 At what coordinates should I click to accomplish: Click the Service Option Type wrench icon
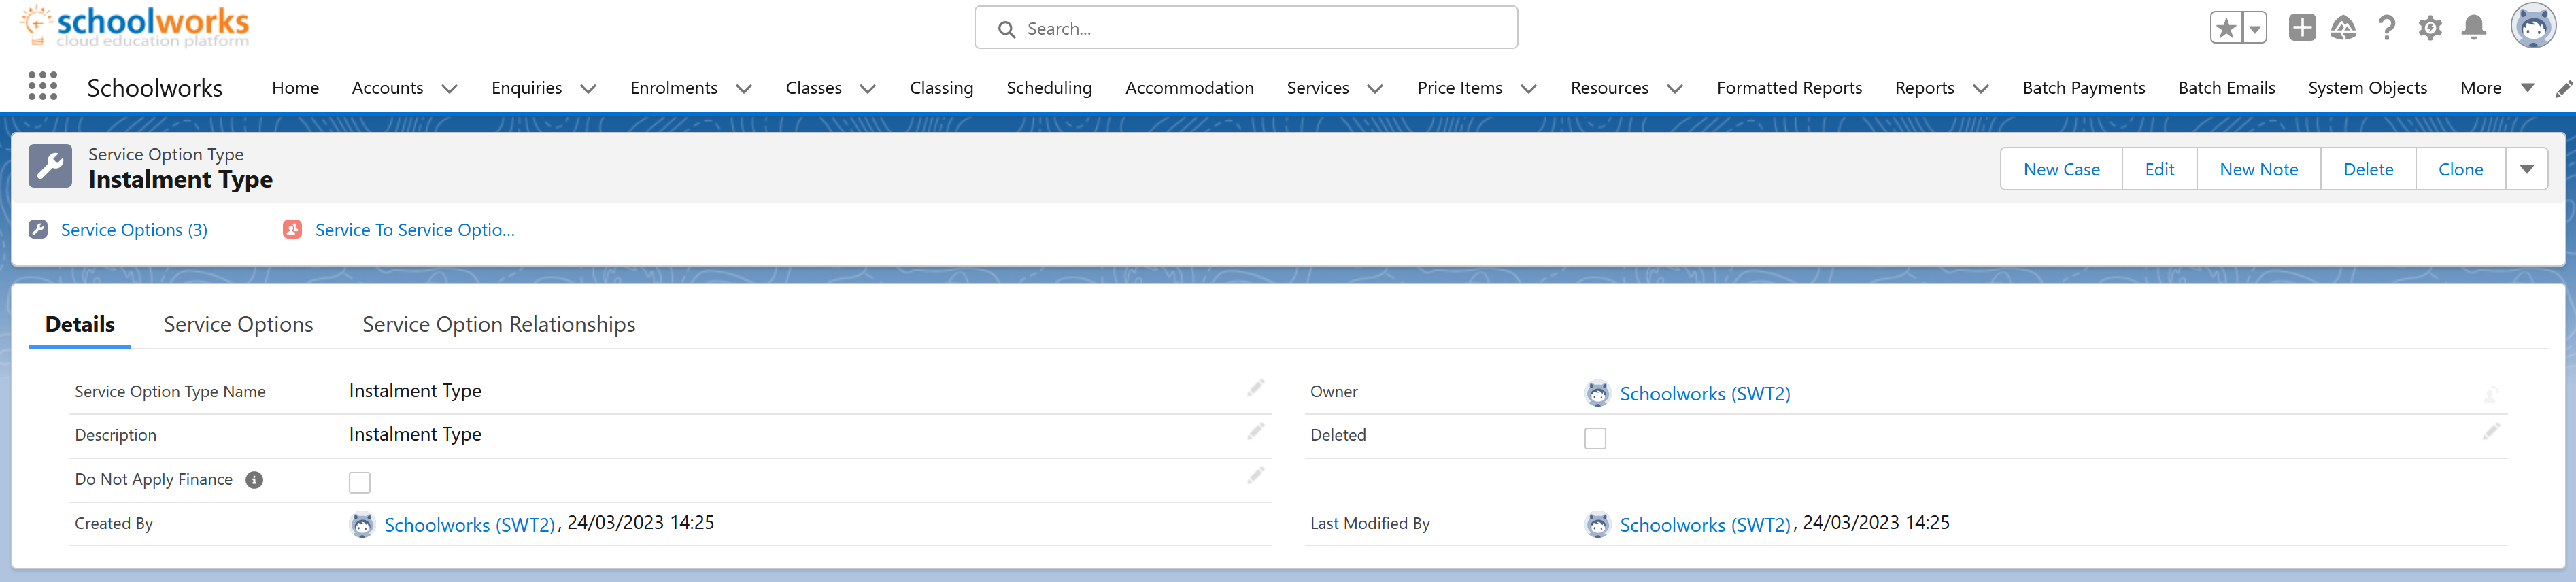[x=50, y=166]
